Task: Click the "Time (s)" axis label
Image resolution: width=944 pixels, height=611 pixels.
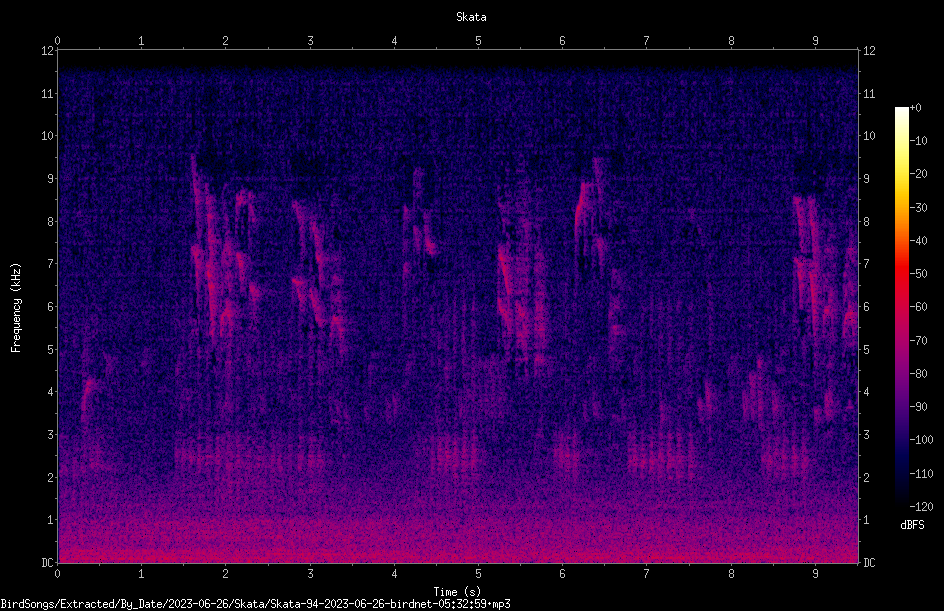Action: (457, 592)
